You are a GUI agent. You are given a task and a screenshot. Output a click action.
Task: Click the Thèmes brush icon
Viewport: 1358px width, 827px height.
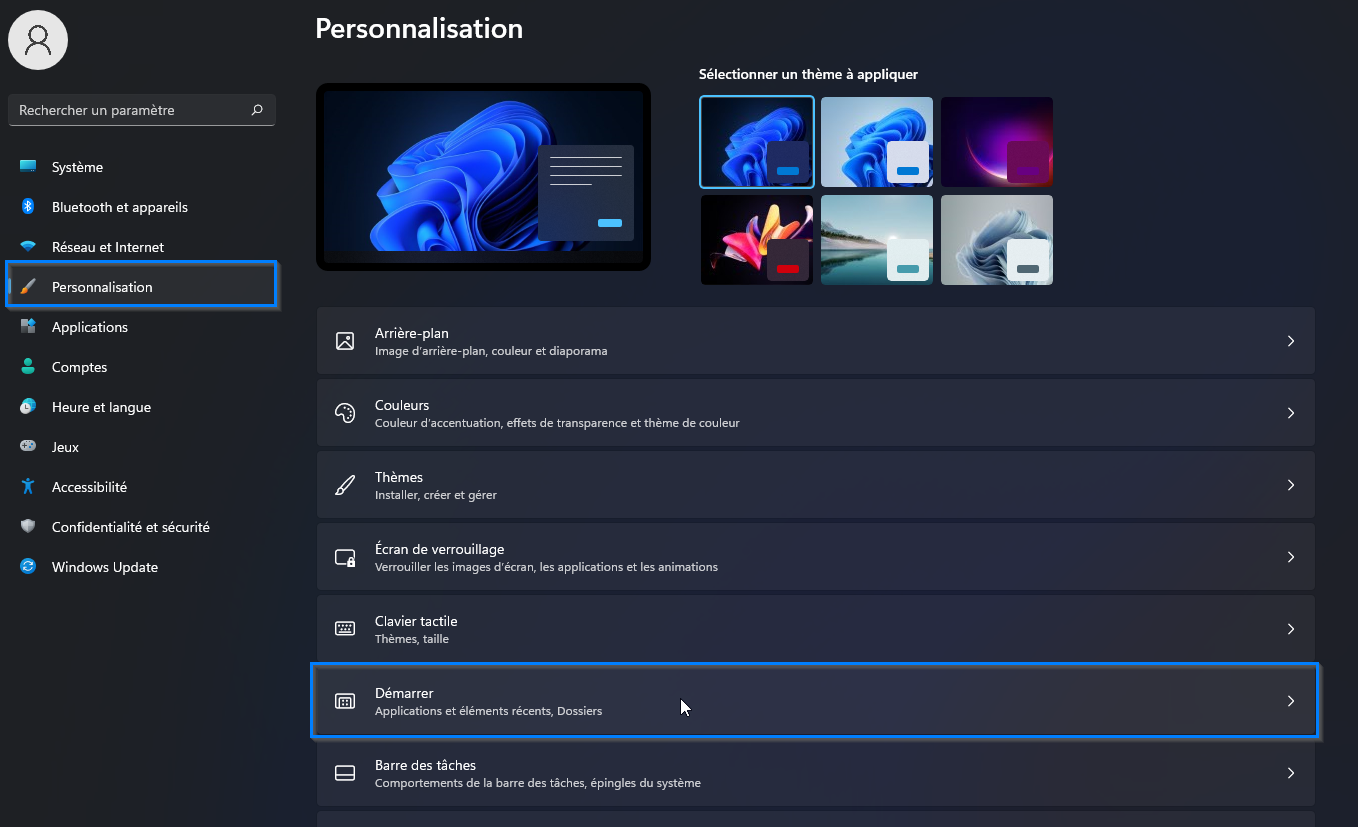coord(345,485)
